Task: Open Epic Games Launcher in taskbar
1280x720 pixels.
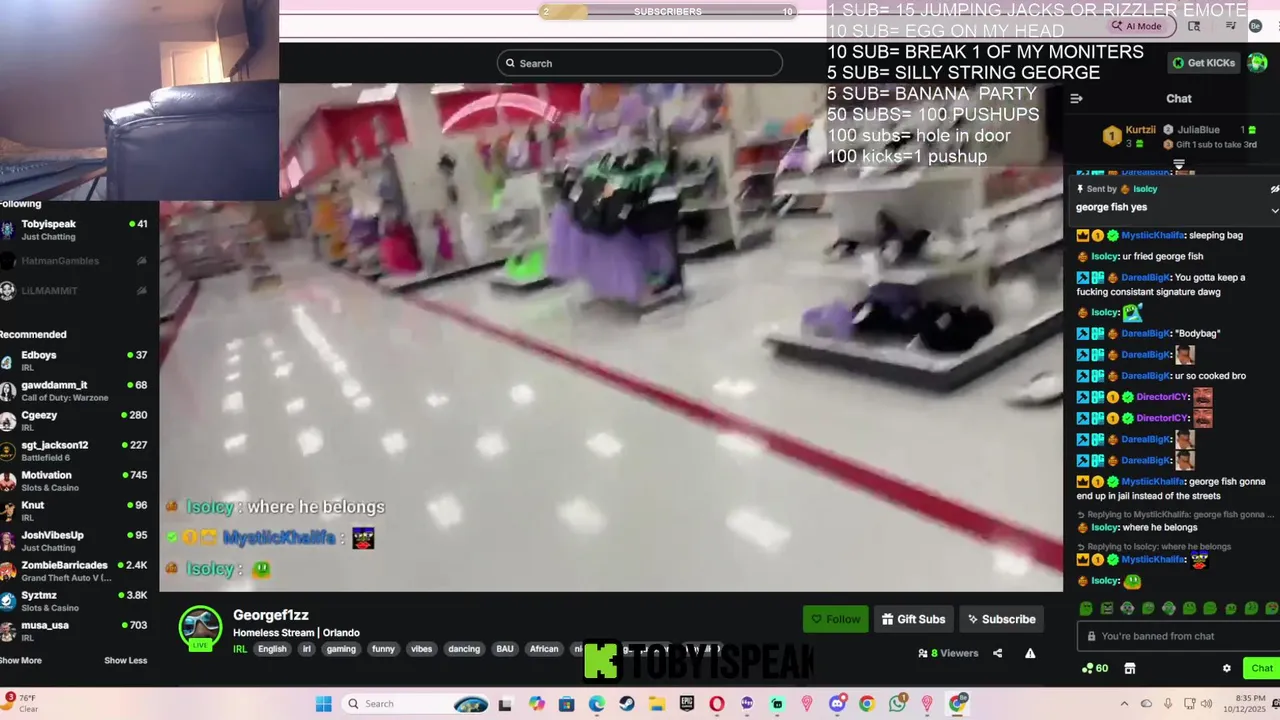Action: pos(687,704)
